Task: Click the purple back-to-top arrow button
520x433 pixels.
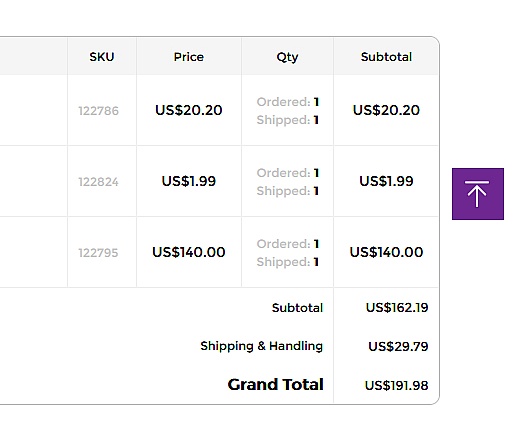Action: pos(478,194)
